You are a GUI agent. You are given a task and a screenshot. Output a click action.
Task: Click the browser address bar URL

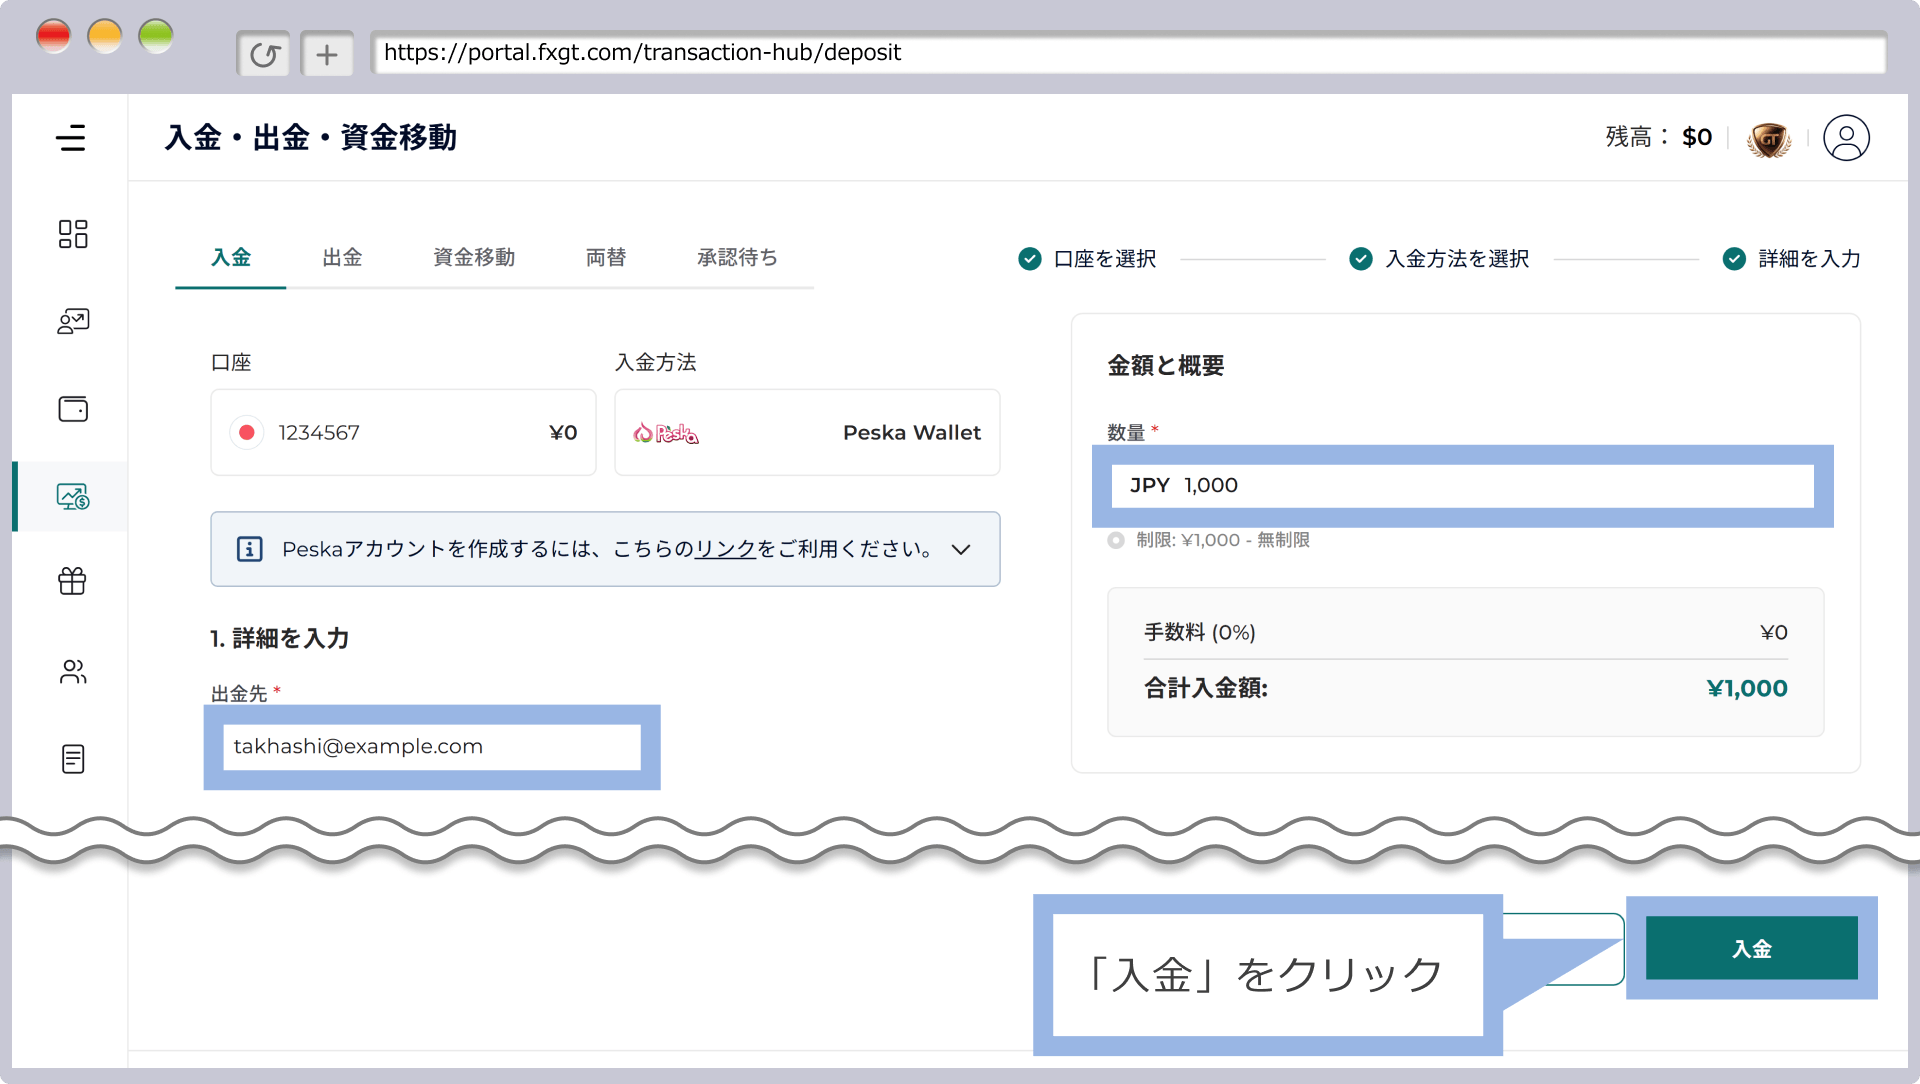(x=1128, y=53)
